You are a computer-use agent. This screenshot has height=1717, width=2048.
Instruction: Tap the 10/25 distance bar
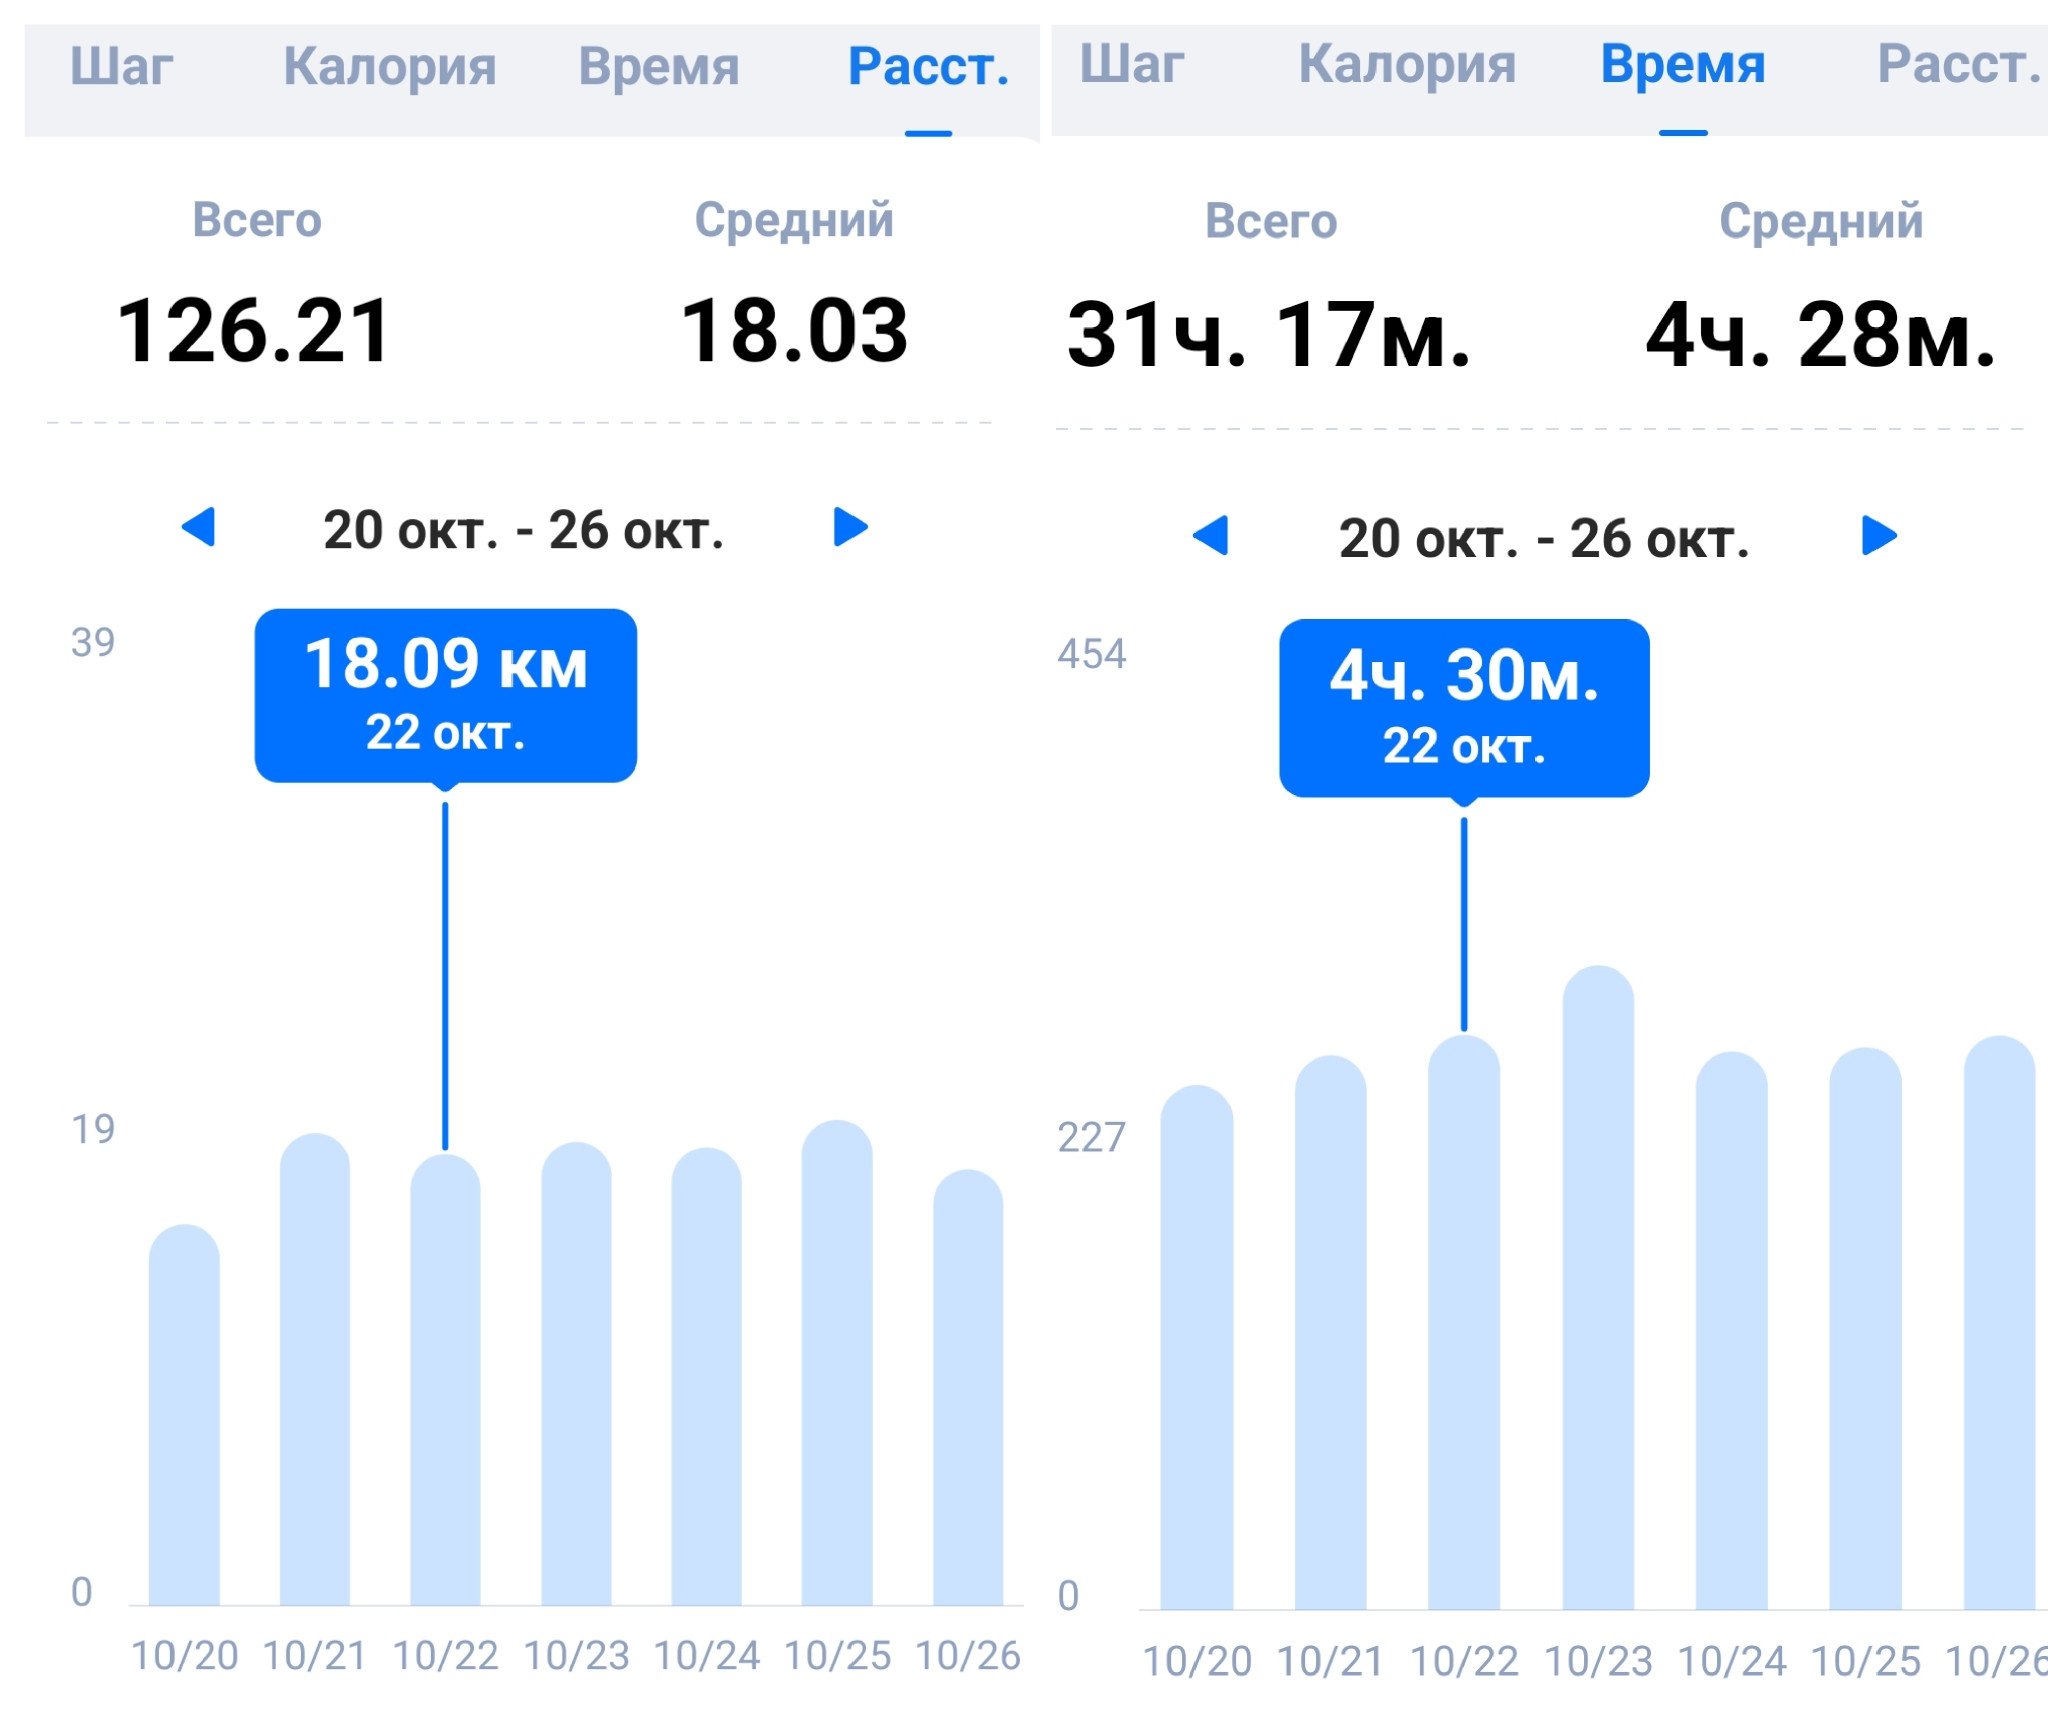point(837,1363)
